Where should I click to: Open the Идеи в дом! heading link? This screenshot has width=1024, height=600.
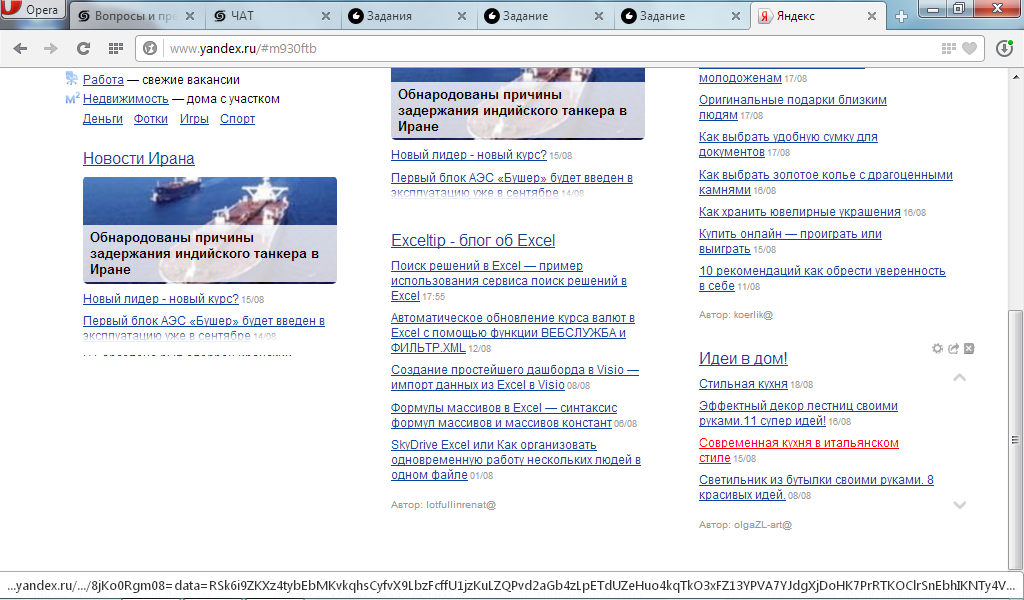tap(743, 358)
